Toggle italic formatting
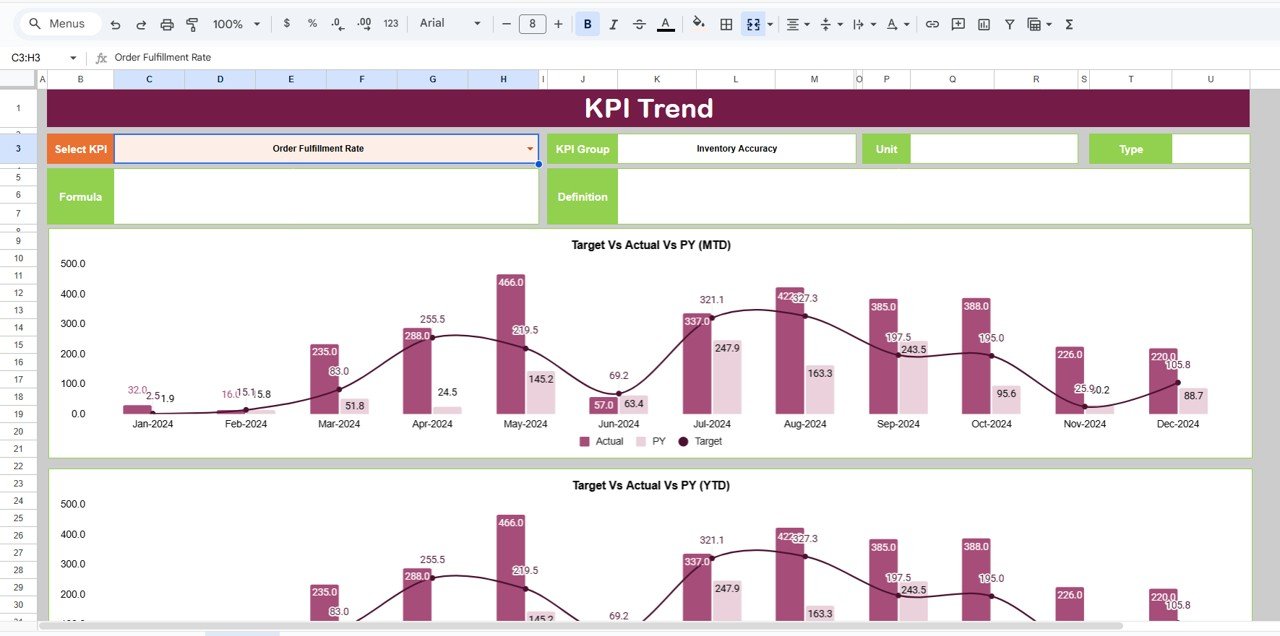The image size is (1280, 636). click(x=613, y=23)
